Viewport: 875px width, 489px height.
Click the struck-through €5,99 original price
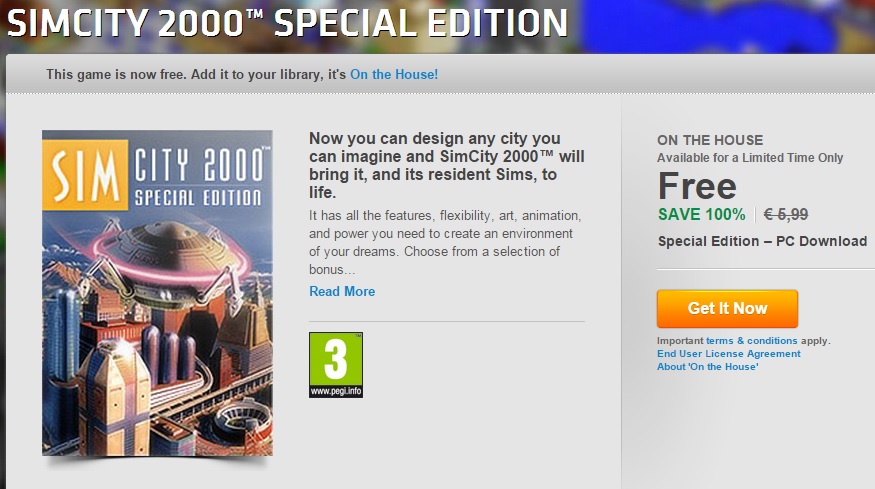786,214
